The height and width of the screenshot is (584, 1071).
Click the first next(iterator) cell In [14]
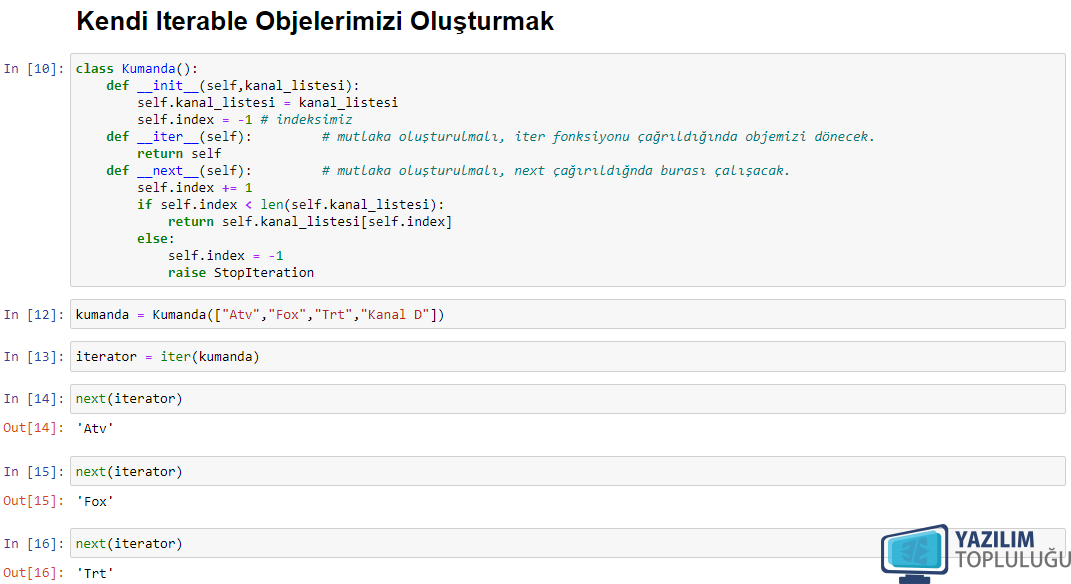(x=568, y=399)
